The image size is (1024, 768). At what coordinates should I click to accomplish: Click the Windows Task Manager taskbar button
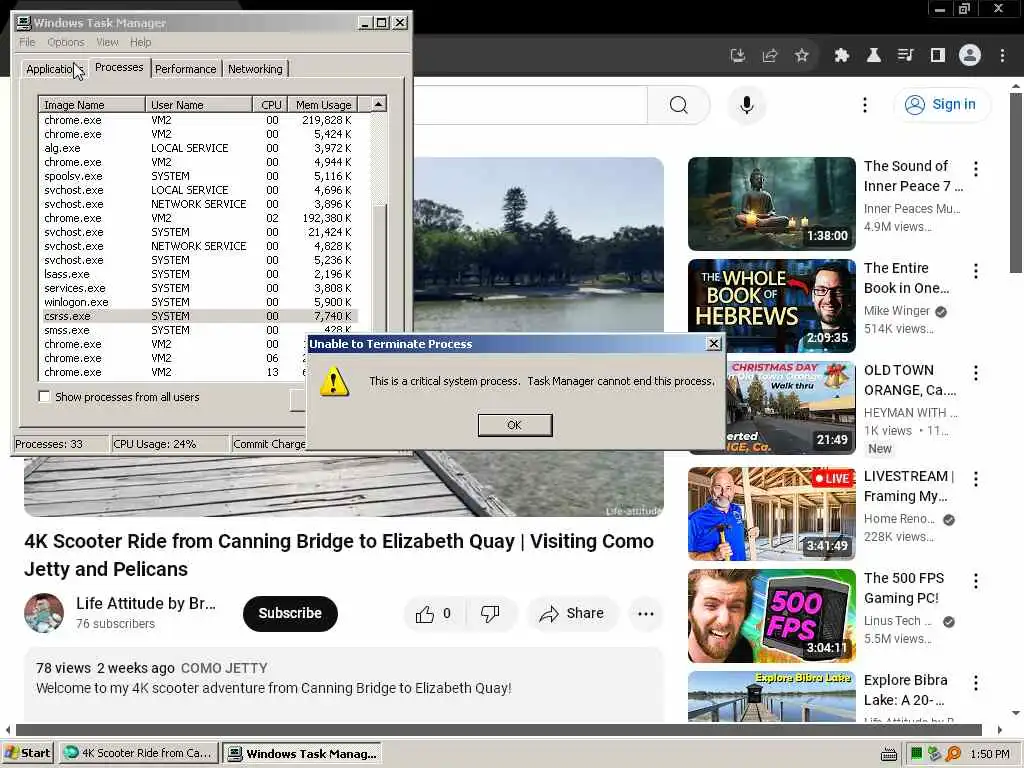[x=302, y=754]
